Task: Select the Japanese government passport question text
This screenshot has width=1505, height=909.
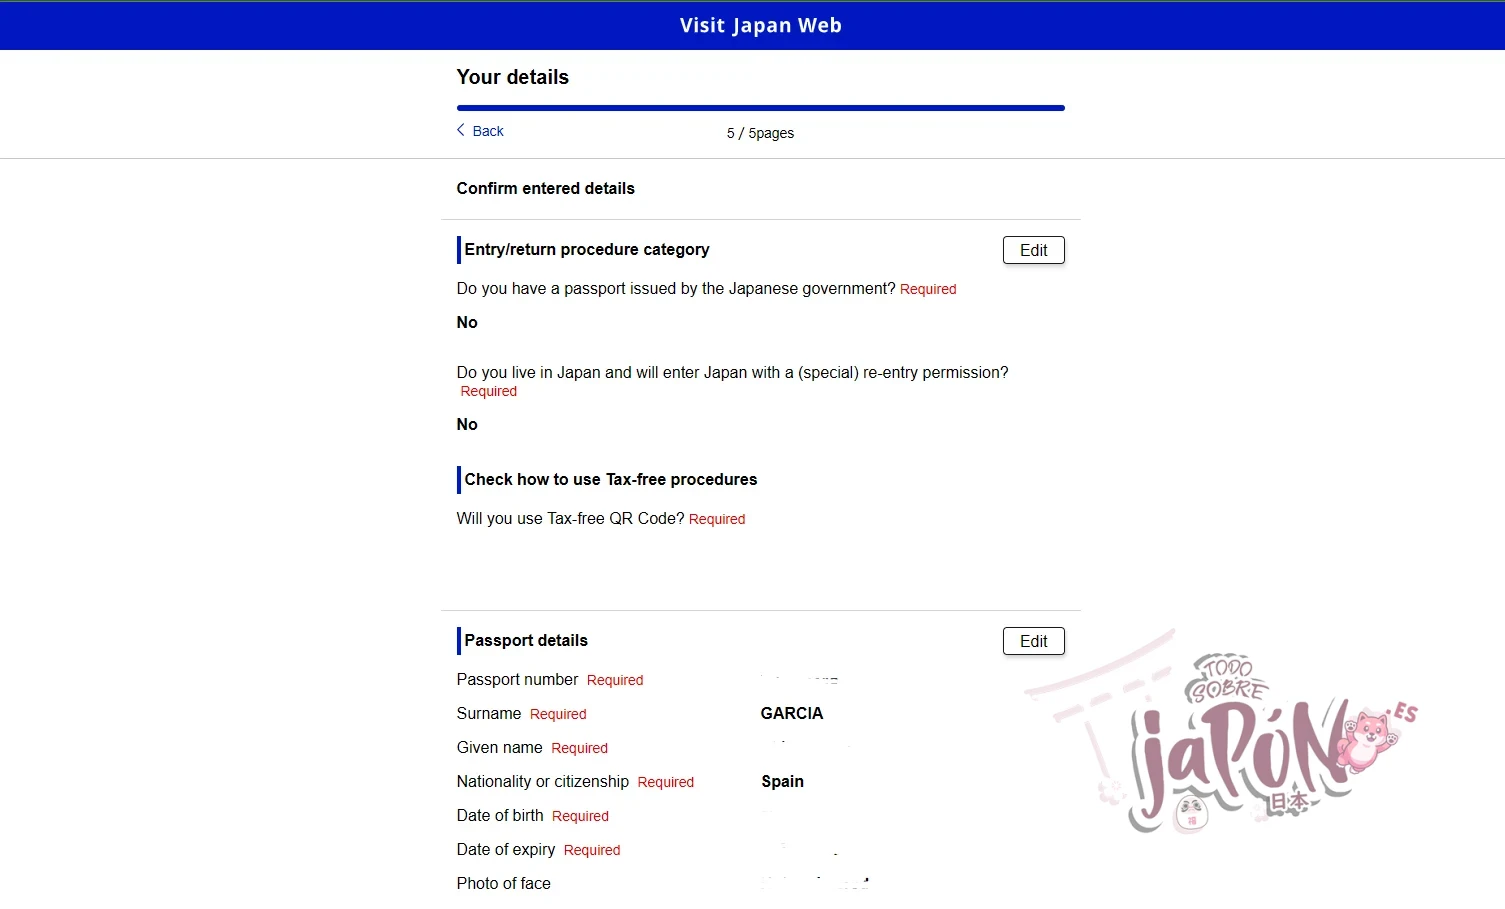Action: (676, 289)
